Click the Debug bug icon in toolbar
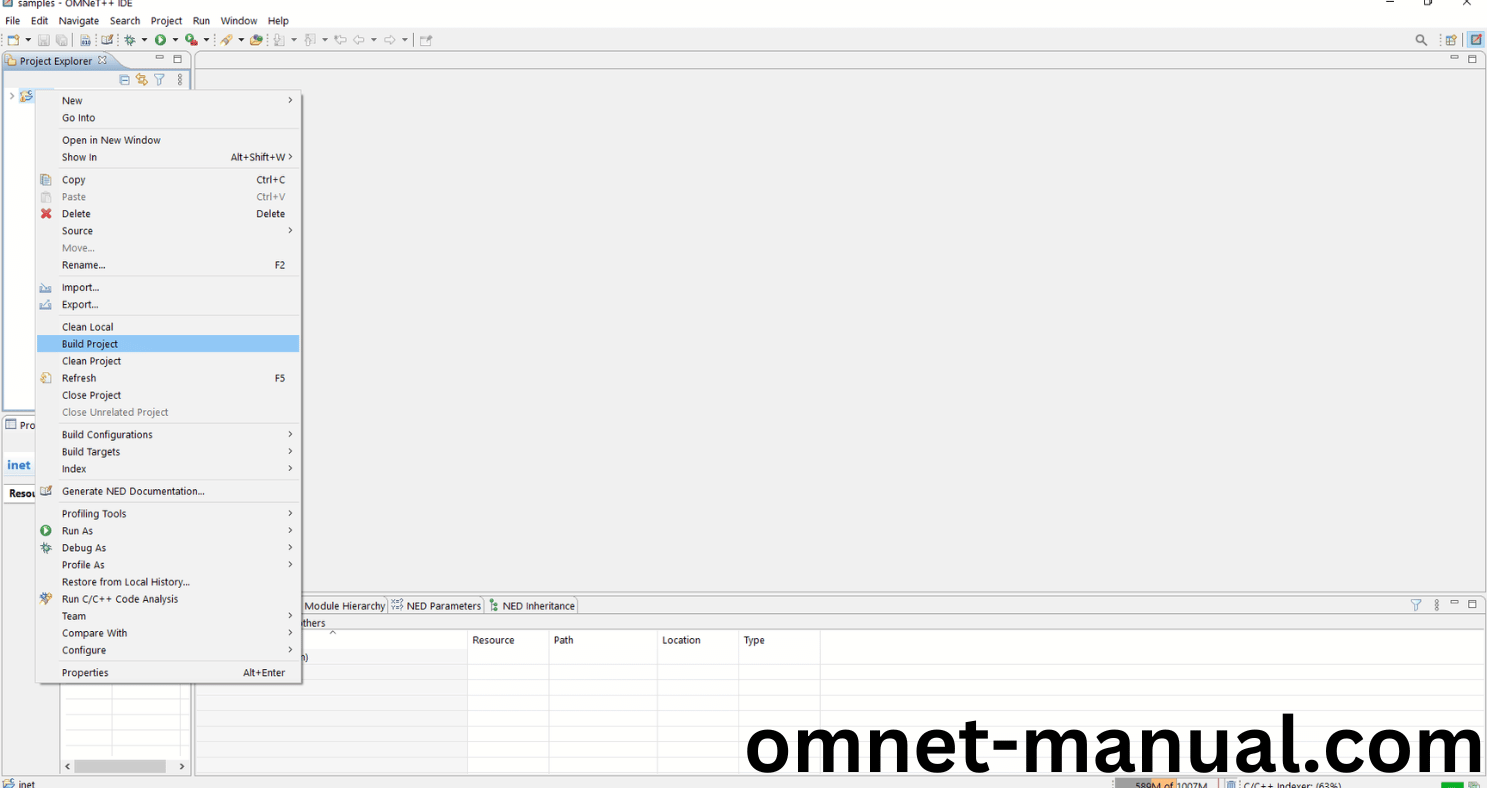The image size is (1487, 788). (129, 40)
